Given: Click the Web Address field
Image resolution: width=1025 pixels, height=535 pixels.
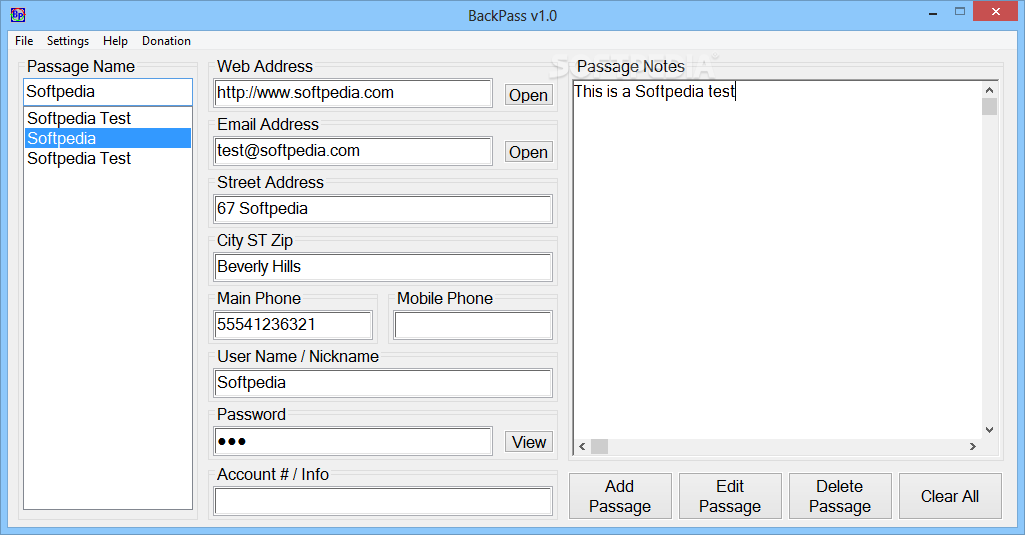Looking at the screenshot, I should click(x=353, y=93).
